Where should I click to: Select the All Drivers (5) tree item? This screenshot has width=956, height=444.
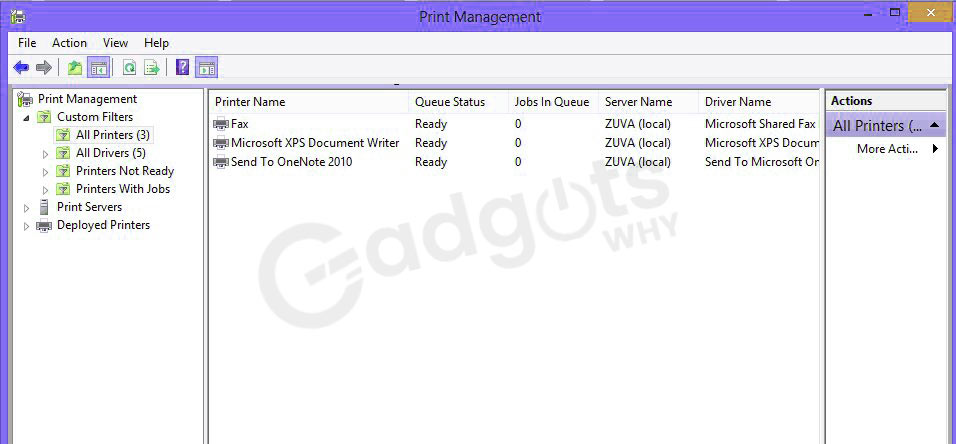coord(110,152)
